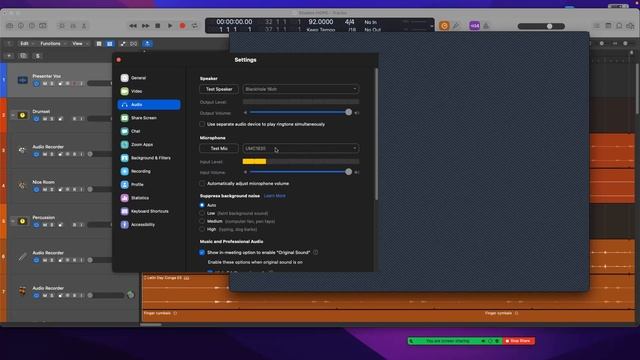This screenshot has width=640, height=360.
Task: Open the Logic Library icon in the toolbar
Action: [9, 26]
